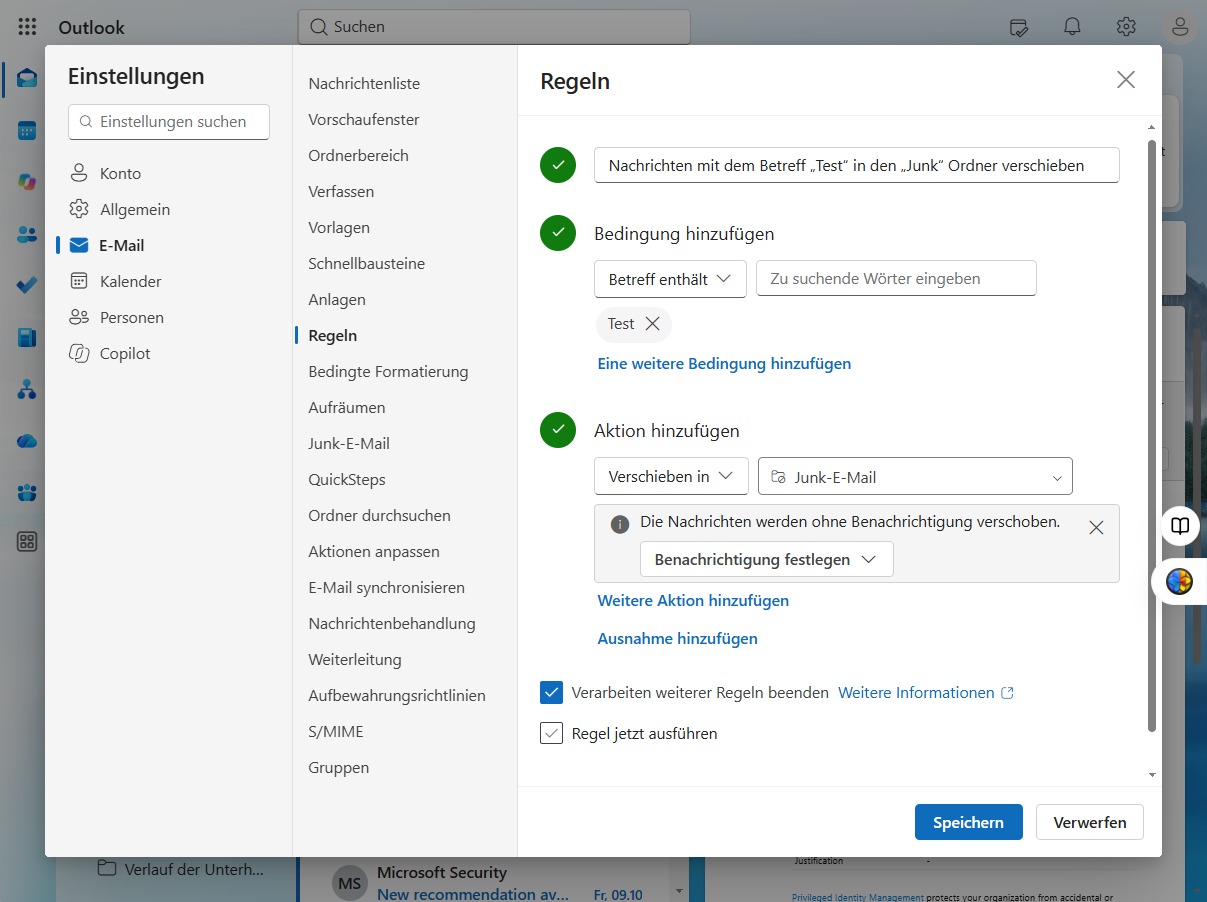1207x902 pixels.
Task: Click the rule name text field
Action: (x=857, y=165)
